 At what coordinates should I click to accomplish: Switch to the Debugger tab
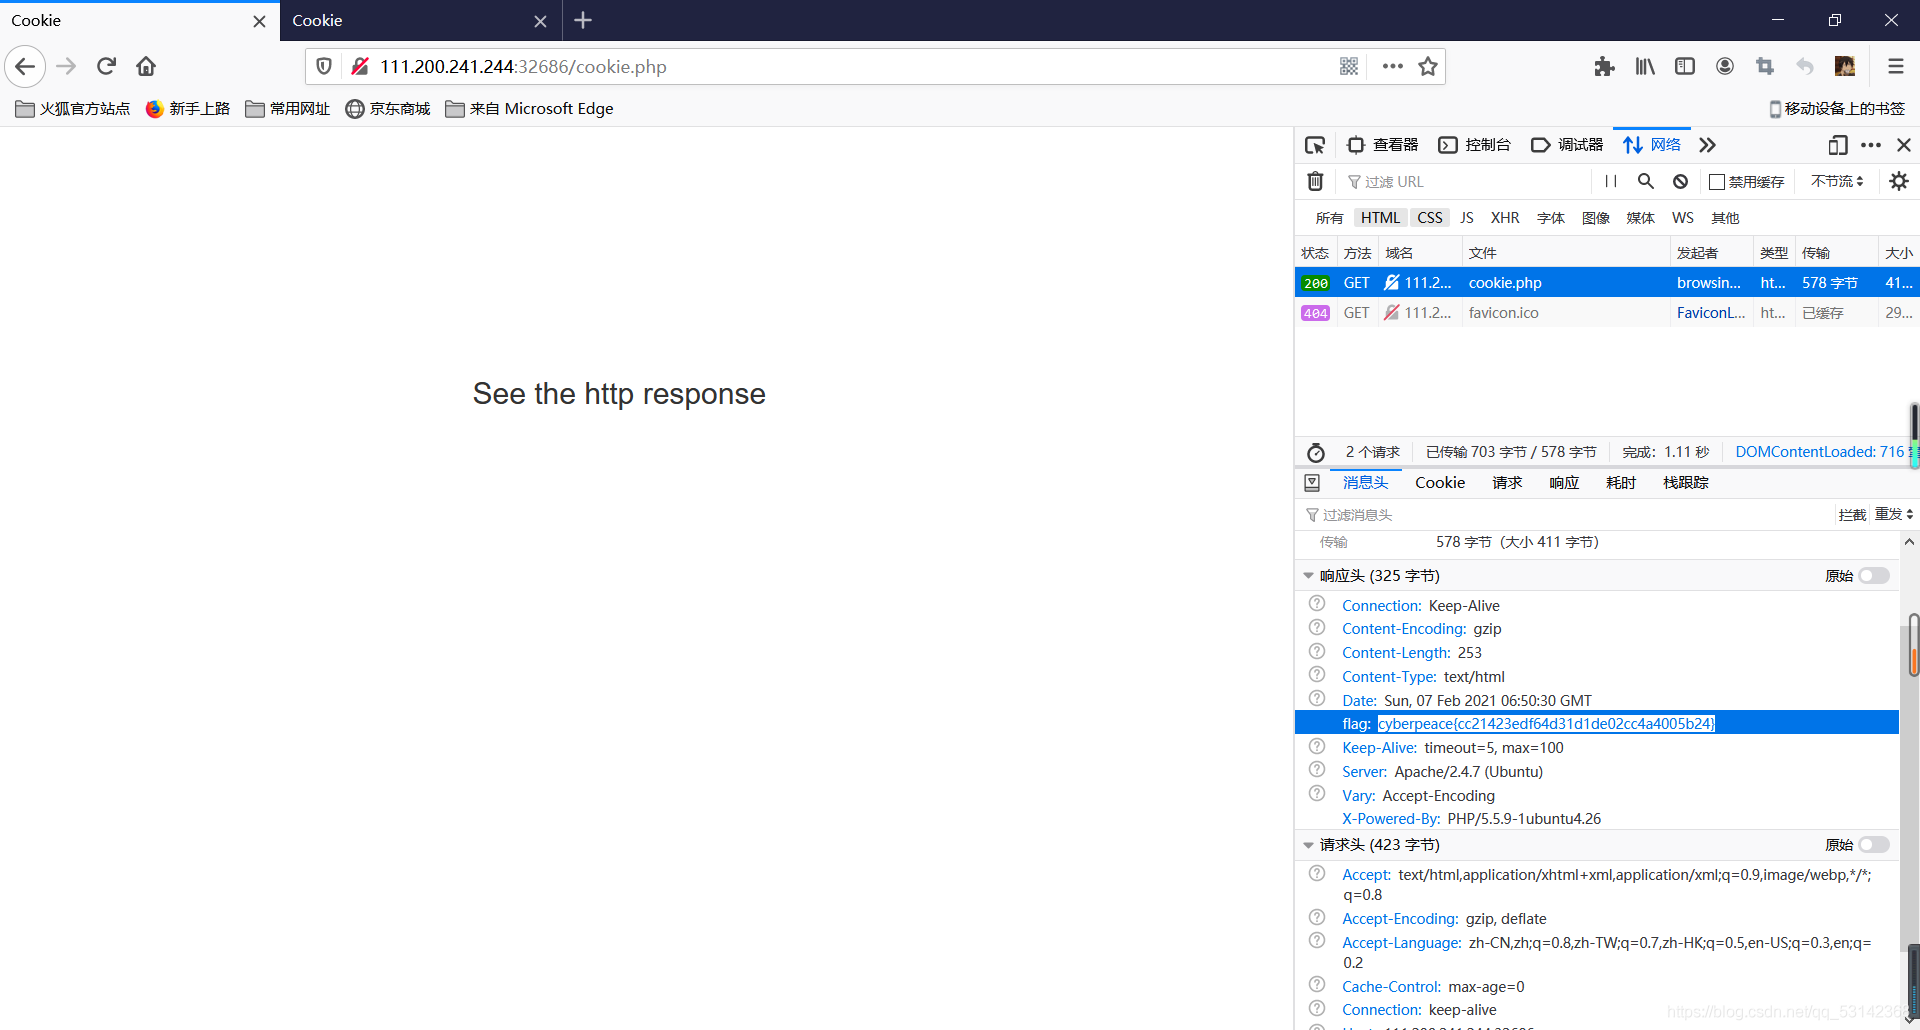click(1567, 145)
